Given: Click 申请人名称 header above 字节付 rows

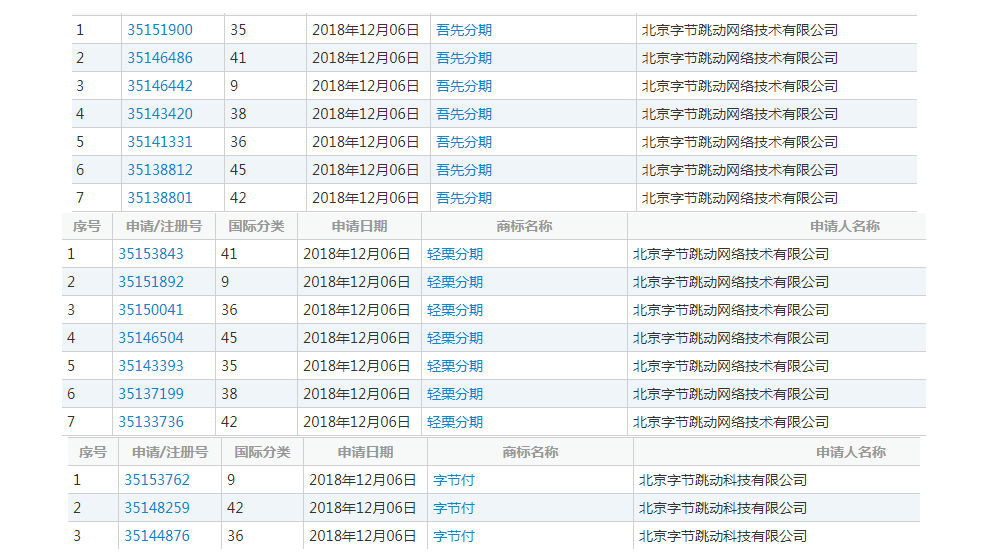Looking at the screenshot, I should tap(850, 452).
